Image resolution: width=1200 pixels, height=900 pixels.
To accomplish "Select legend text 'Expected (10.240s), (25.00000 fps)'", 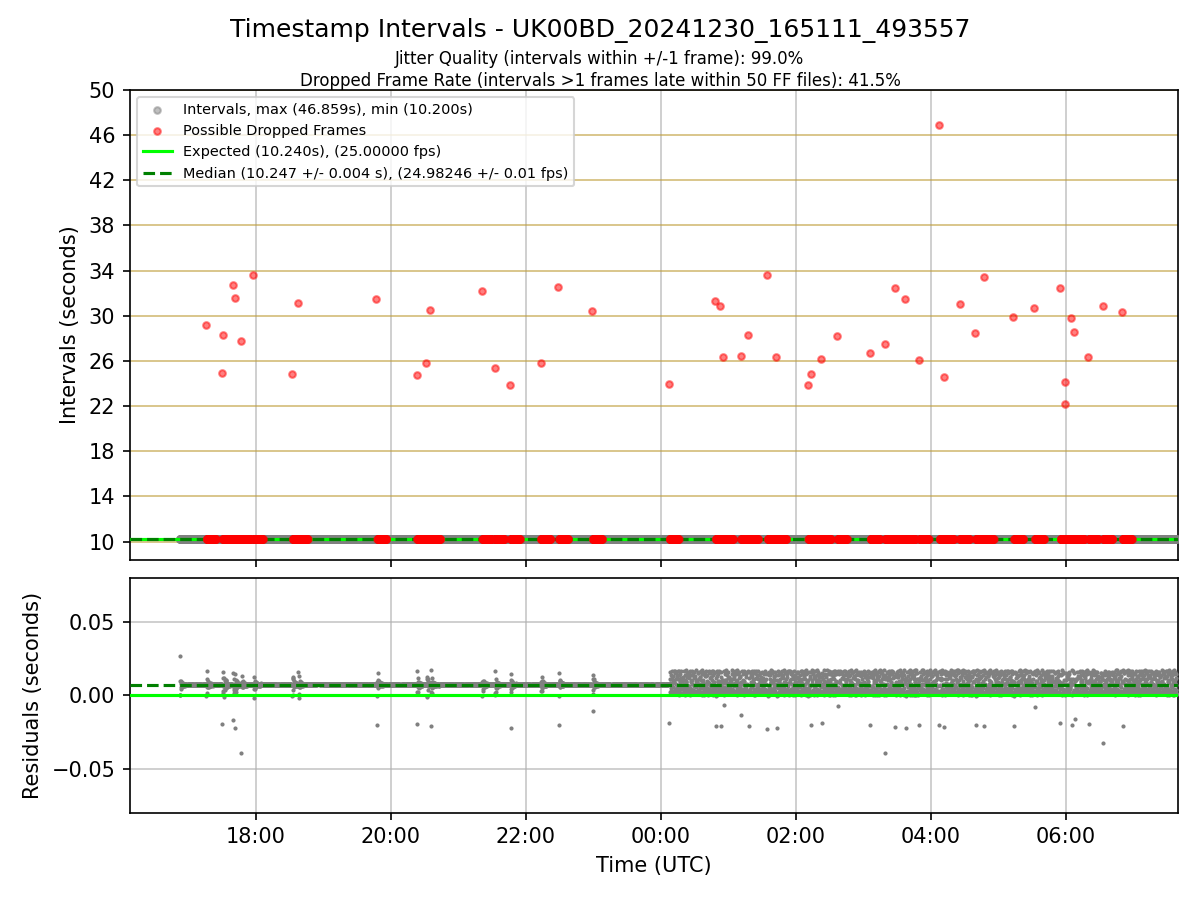I will coord(311,152).
